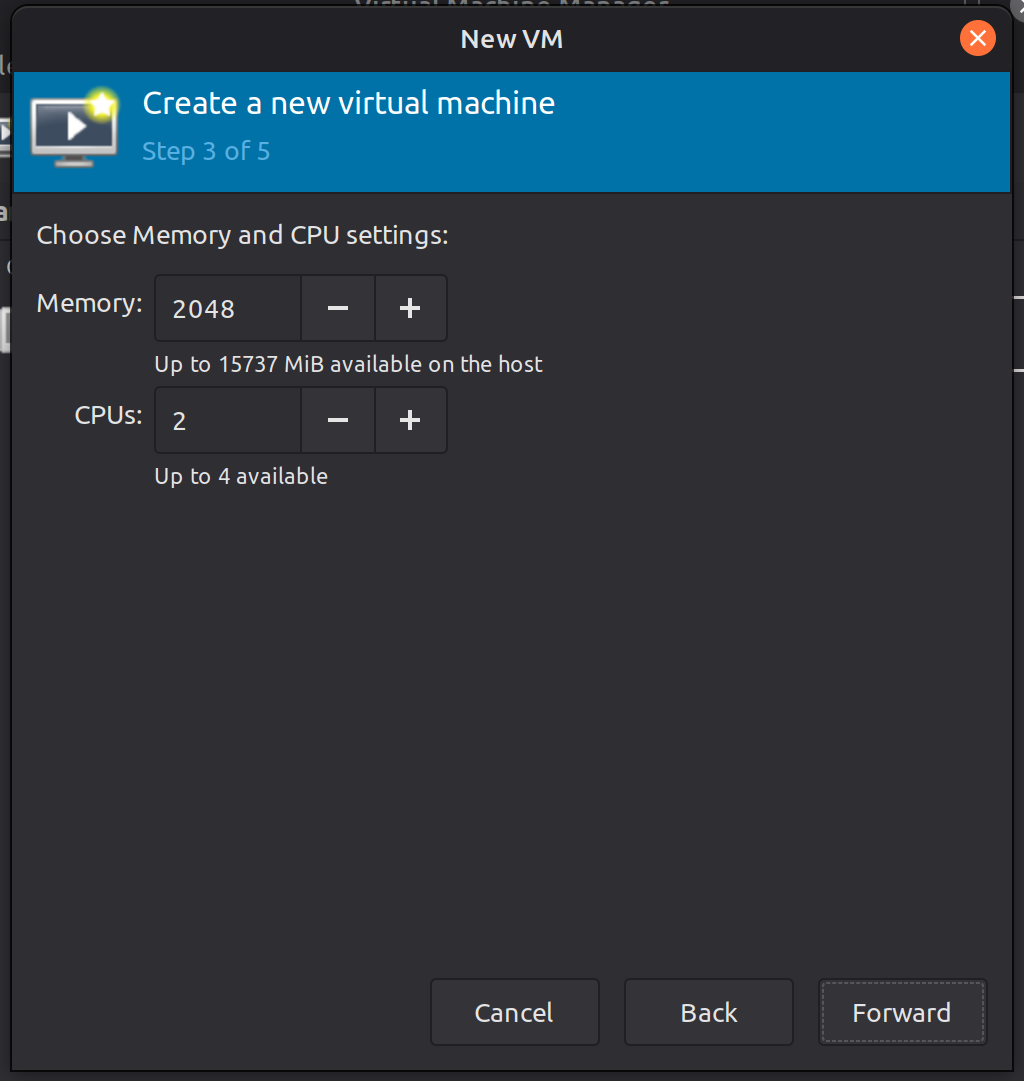
Task: Increase memory with the plus button
Action: tap(410, 309)
